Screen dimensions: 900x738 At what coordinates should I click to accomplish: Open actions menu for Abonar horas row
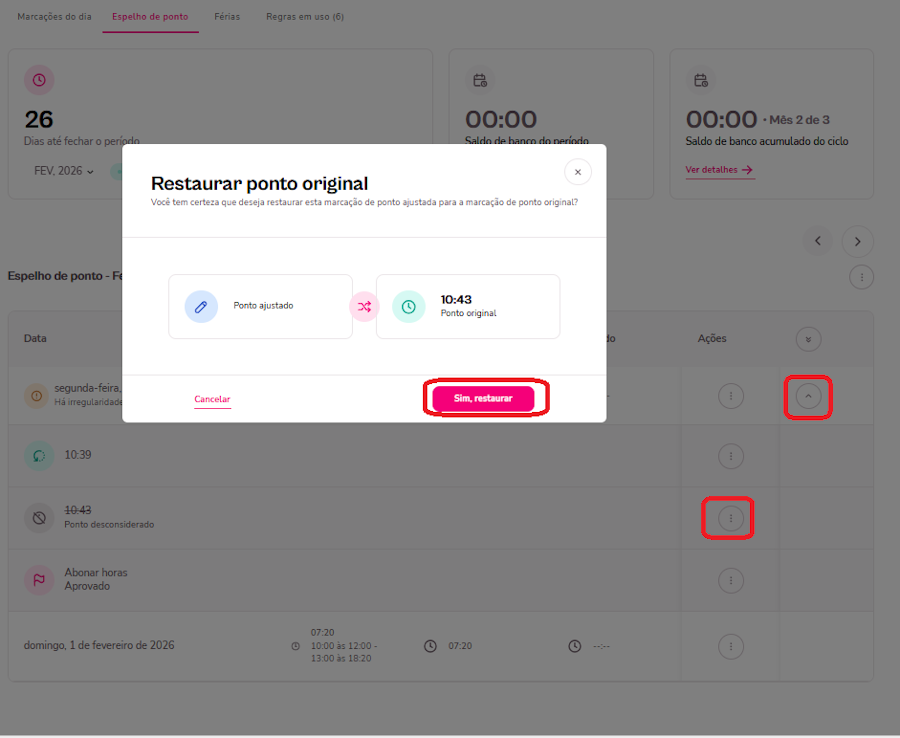[x=731, y=580]
